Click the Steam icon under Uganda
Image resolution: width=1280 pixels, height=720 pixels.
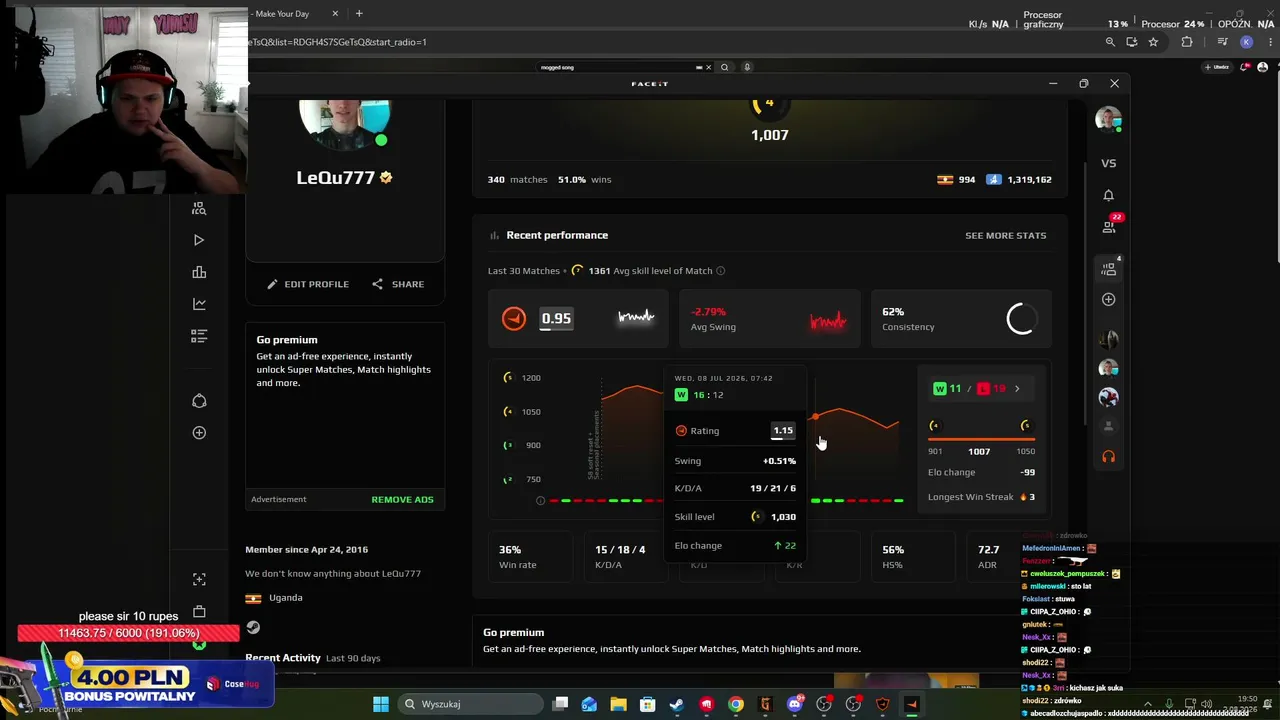253,627
